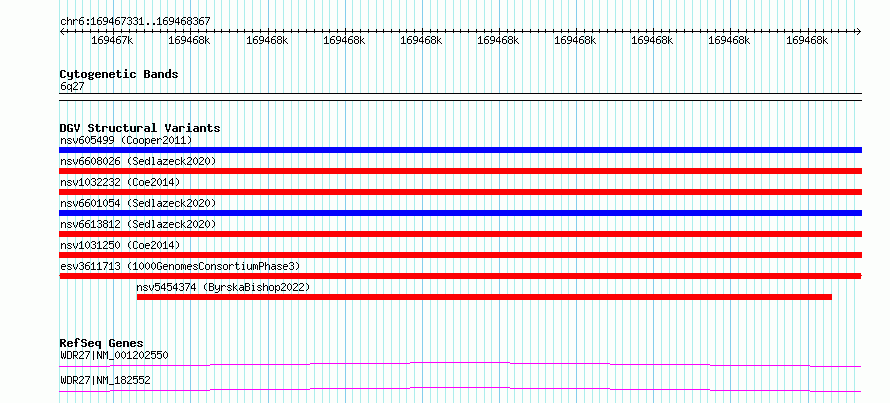Click the red bar under nsv1031250
Viewport: 890px width, 403px height.
click(460, 255)
